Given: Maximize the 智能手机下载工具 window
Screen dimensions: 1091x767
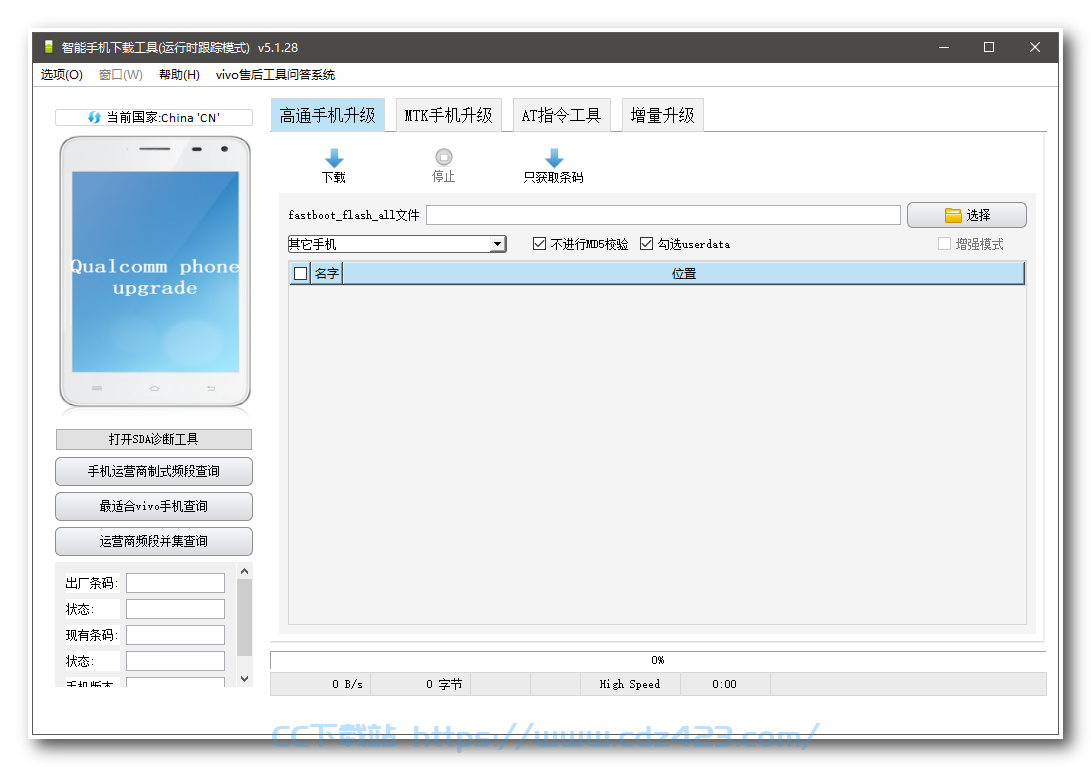Looking at the screenshot, I should [989, 47].
